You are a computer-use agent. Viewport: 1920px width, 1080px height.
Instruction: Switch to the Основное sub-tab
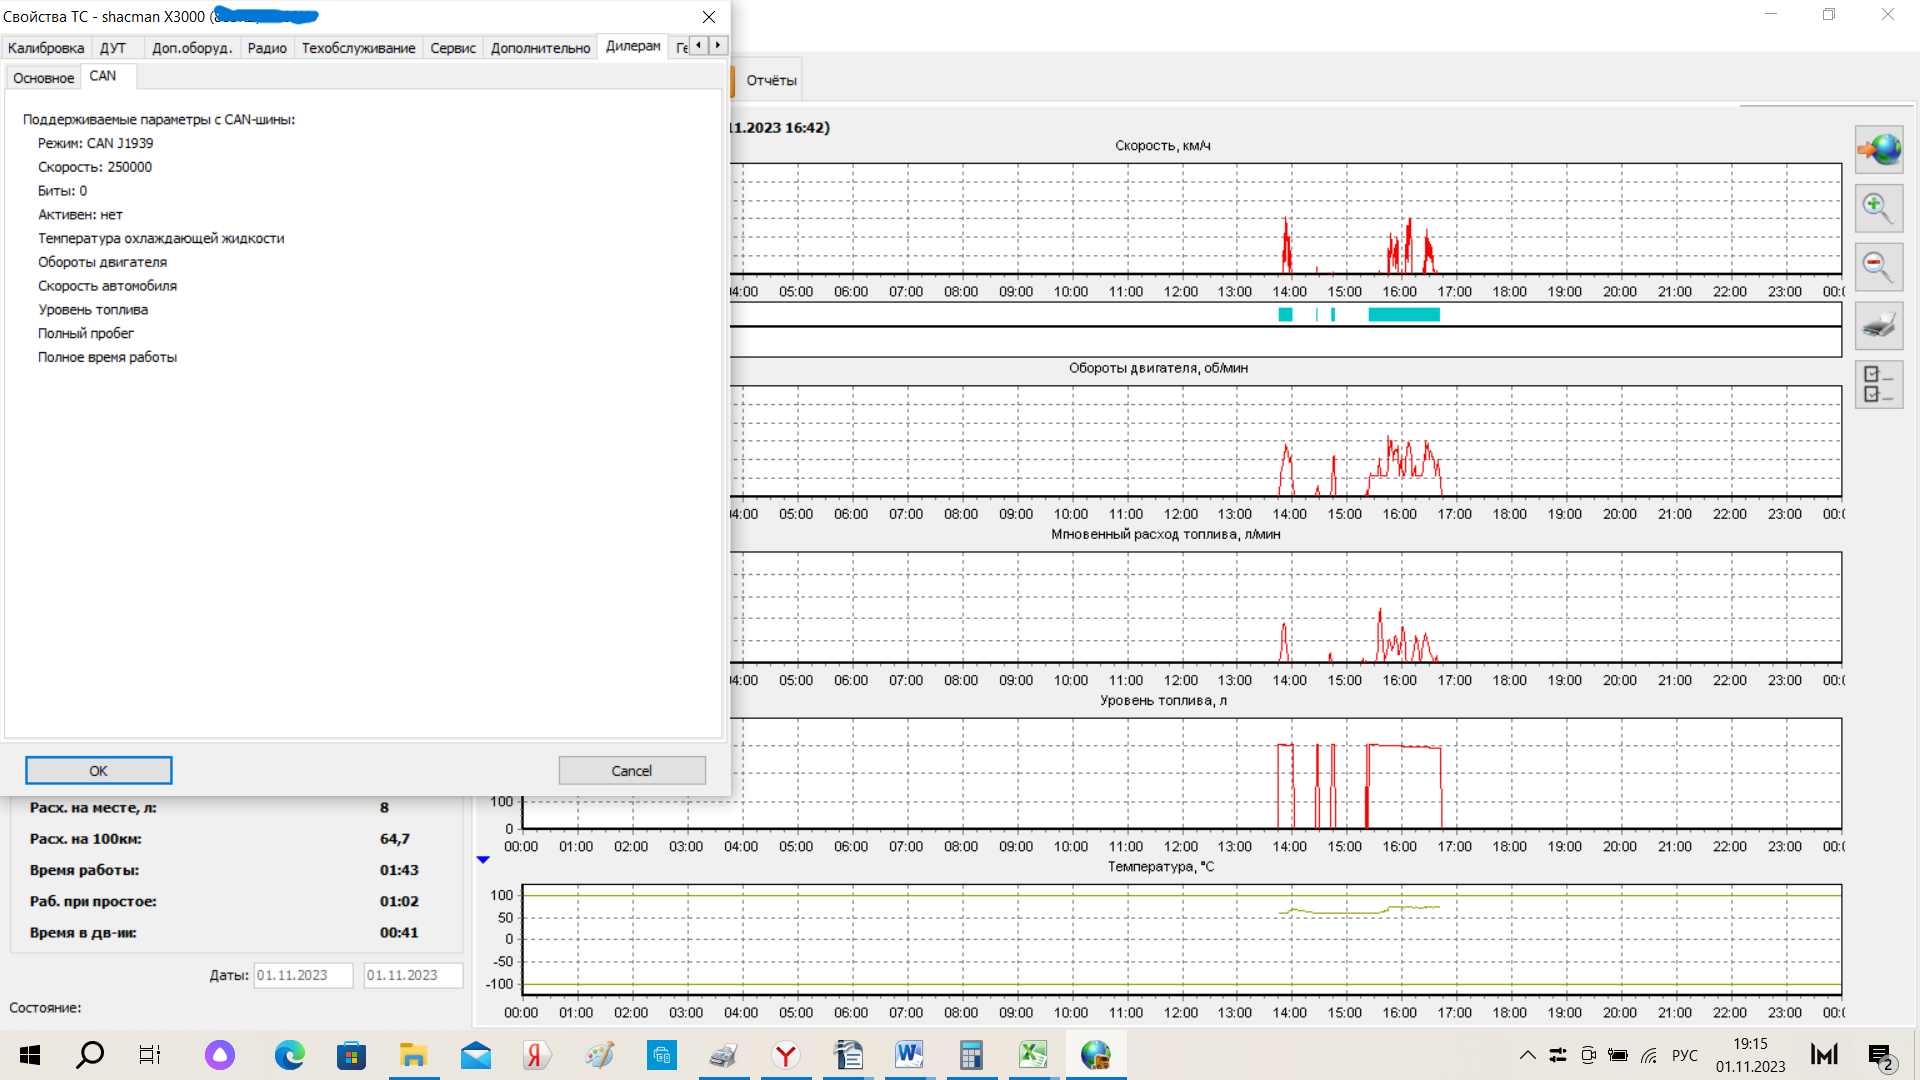(x=43, y=78)
